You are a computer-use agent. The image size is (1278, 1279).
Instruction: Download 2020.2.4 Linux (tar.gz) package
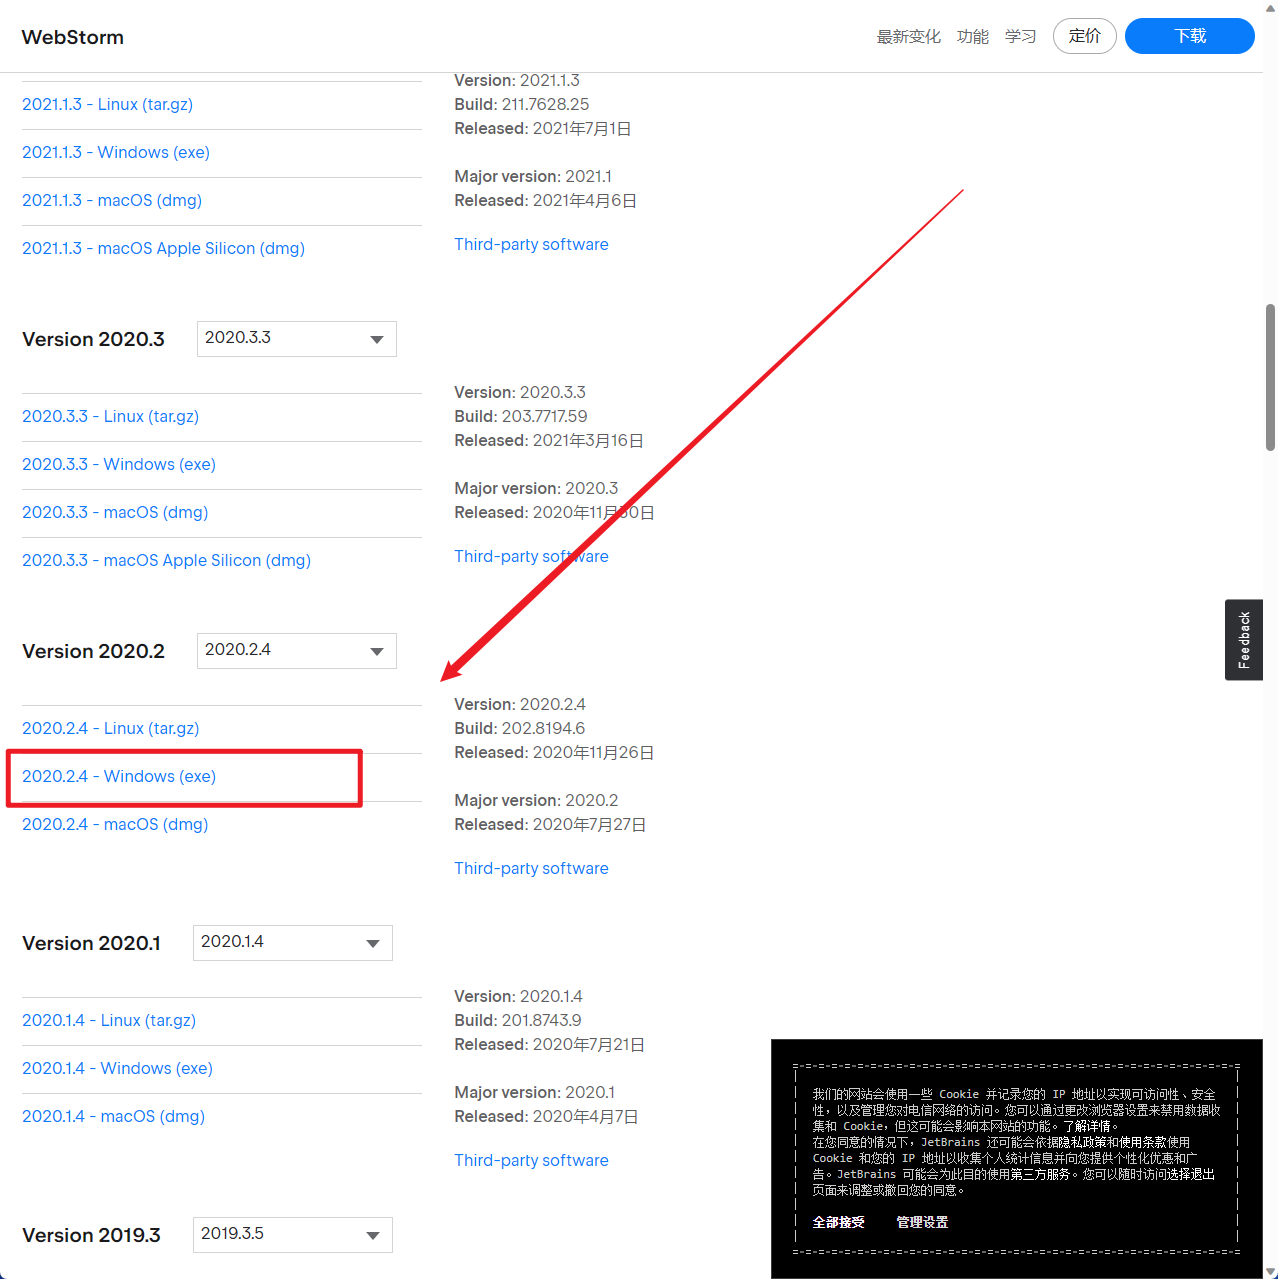pyautogui.click(x=110, y=729)
